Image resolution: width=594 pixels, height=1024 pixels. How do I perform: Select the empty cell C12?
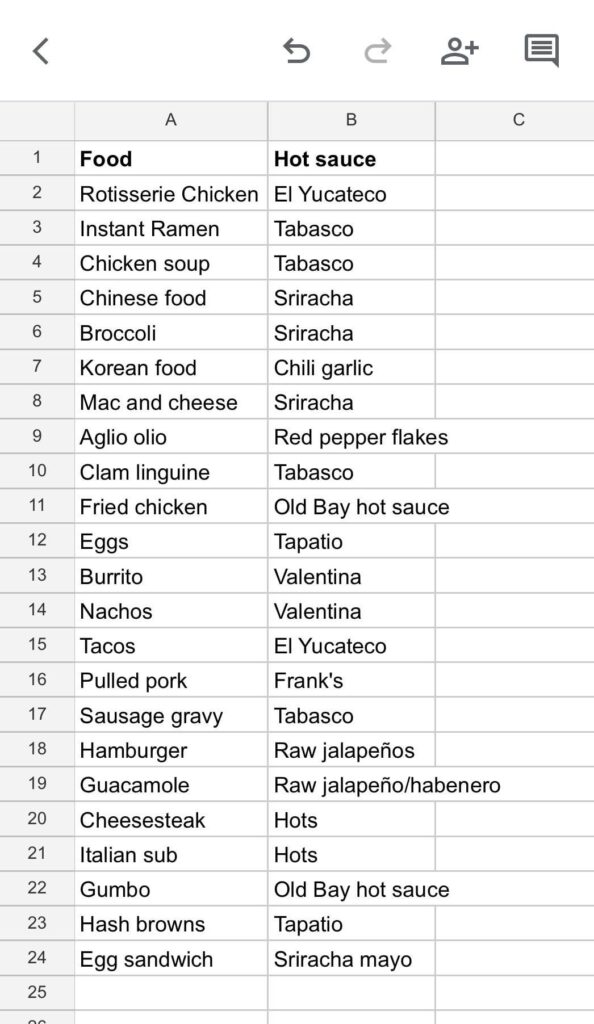tap(517, 541)
